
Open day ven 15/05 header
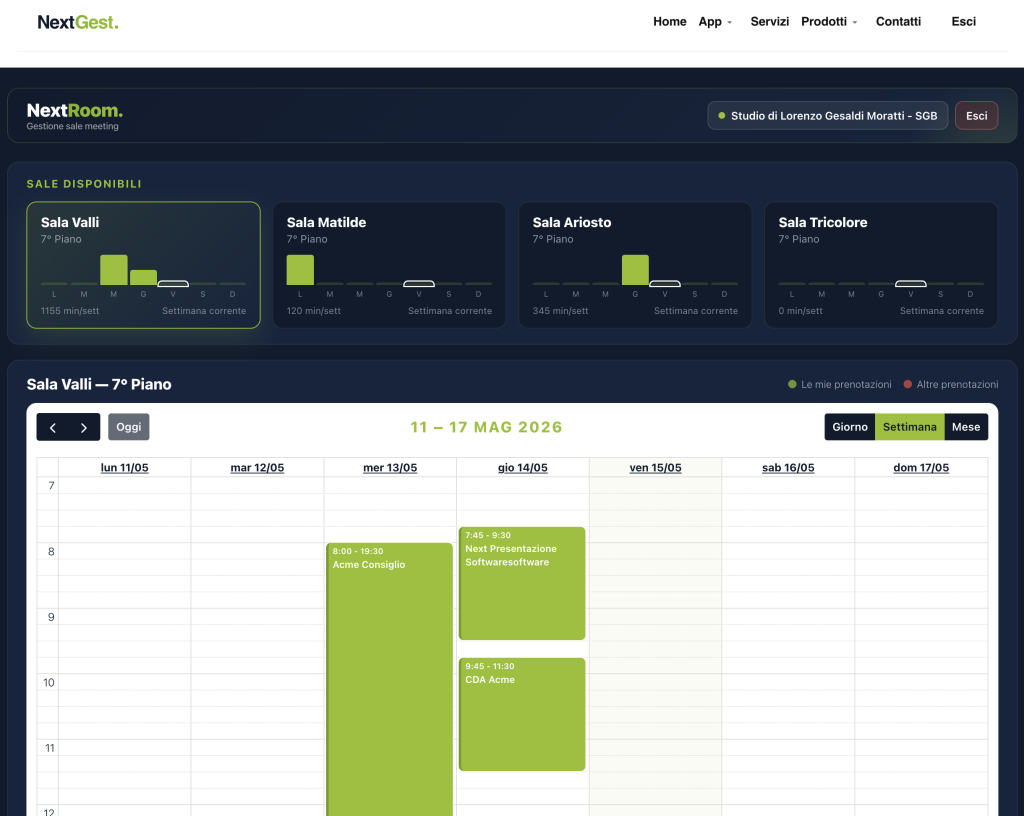pyautogui.click(x=655, y=467)
